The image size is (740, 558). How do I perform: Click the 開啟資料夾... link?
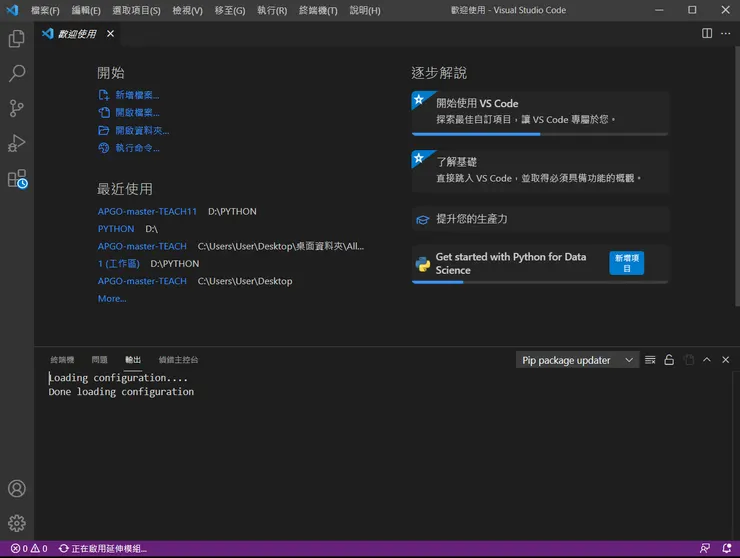pos(134,130)
